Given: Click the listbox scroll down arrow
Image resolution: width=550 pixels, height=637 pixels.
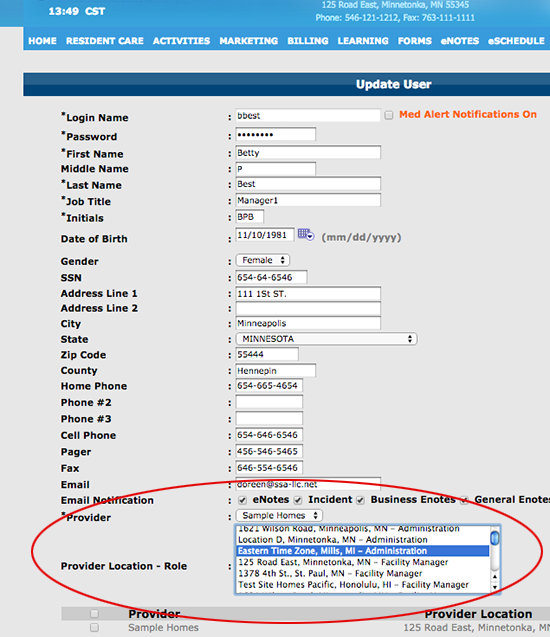Looking at the screenshot, I should point(495,587).
